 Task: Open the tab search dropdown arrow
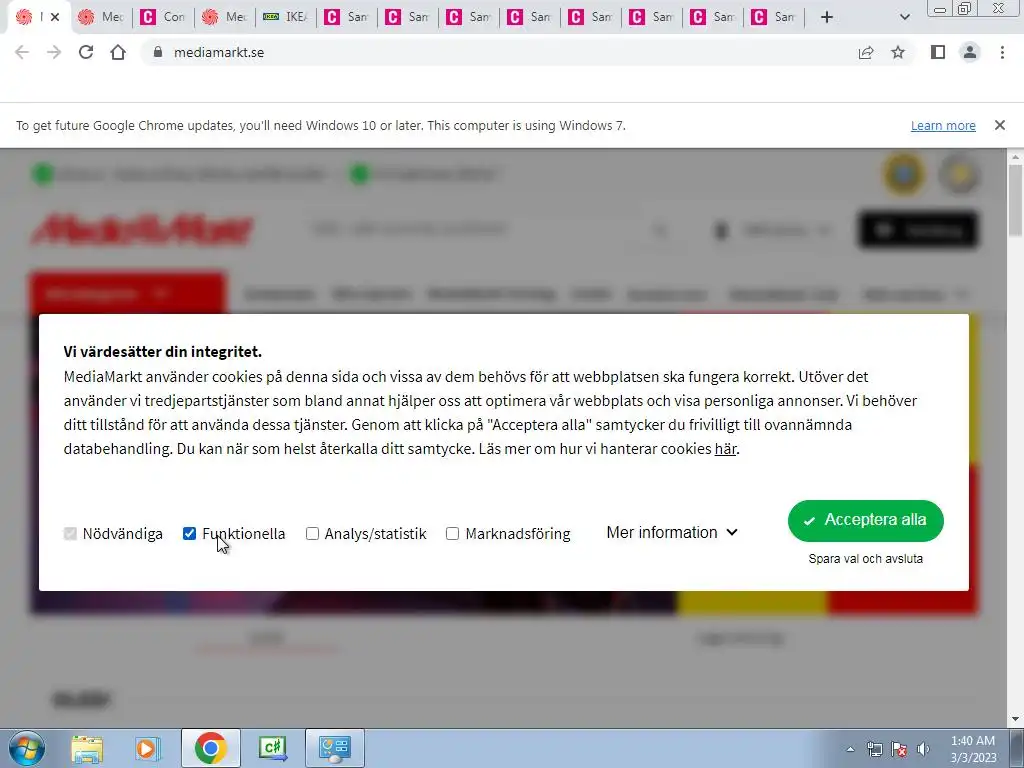904,17
